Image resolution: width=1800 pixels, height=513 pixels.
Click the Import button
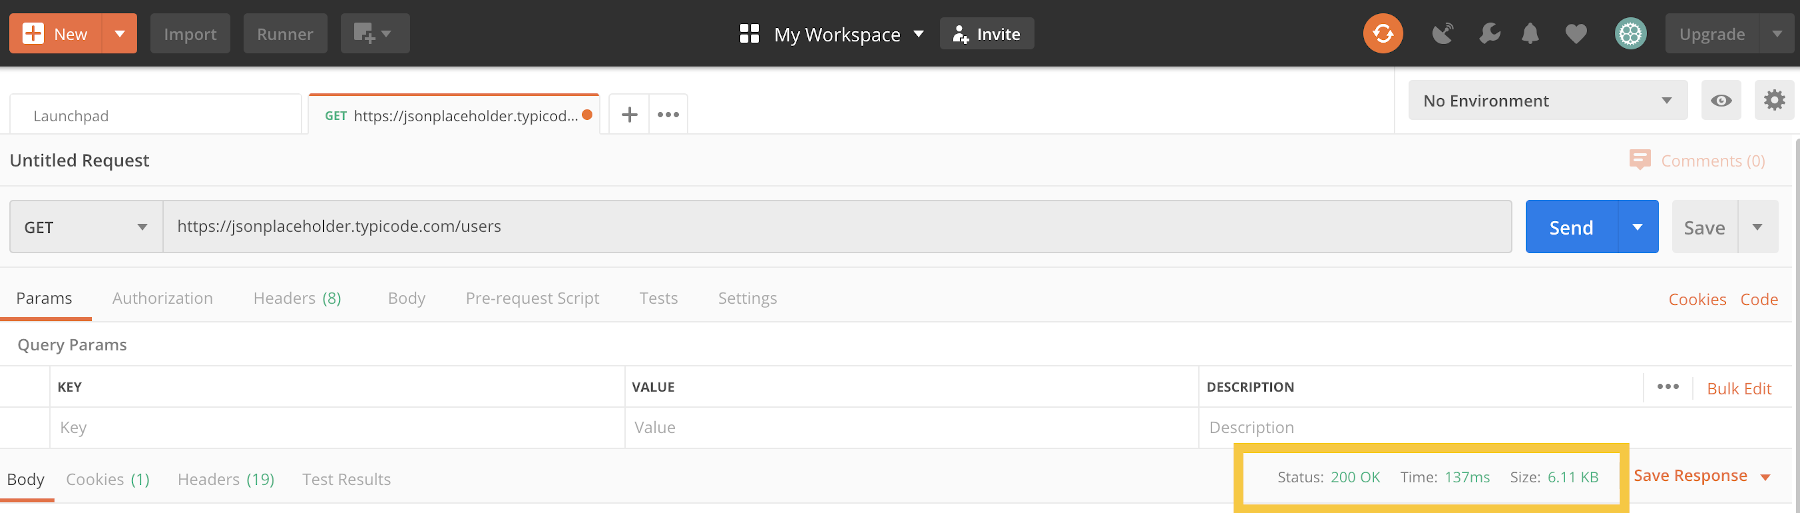point(190,34)
